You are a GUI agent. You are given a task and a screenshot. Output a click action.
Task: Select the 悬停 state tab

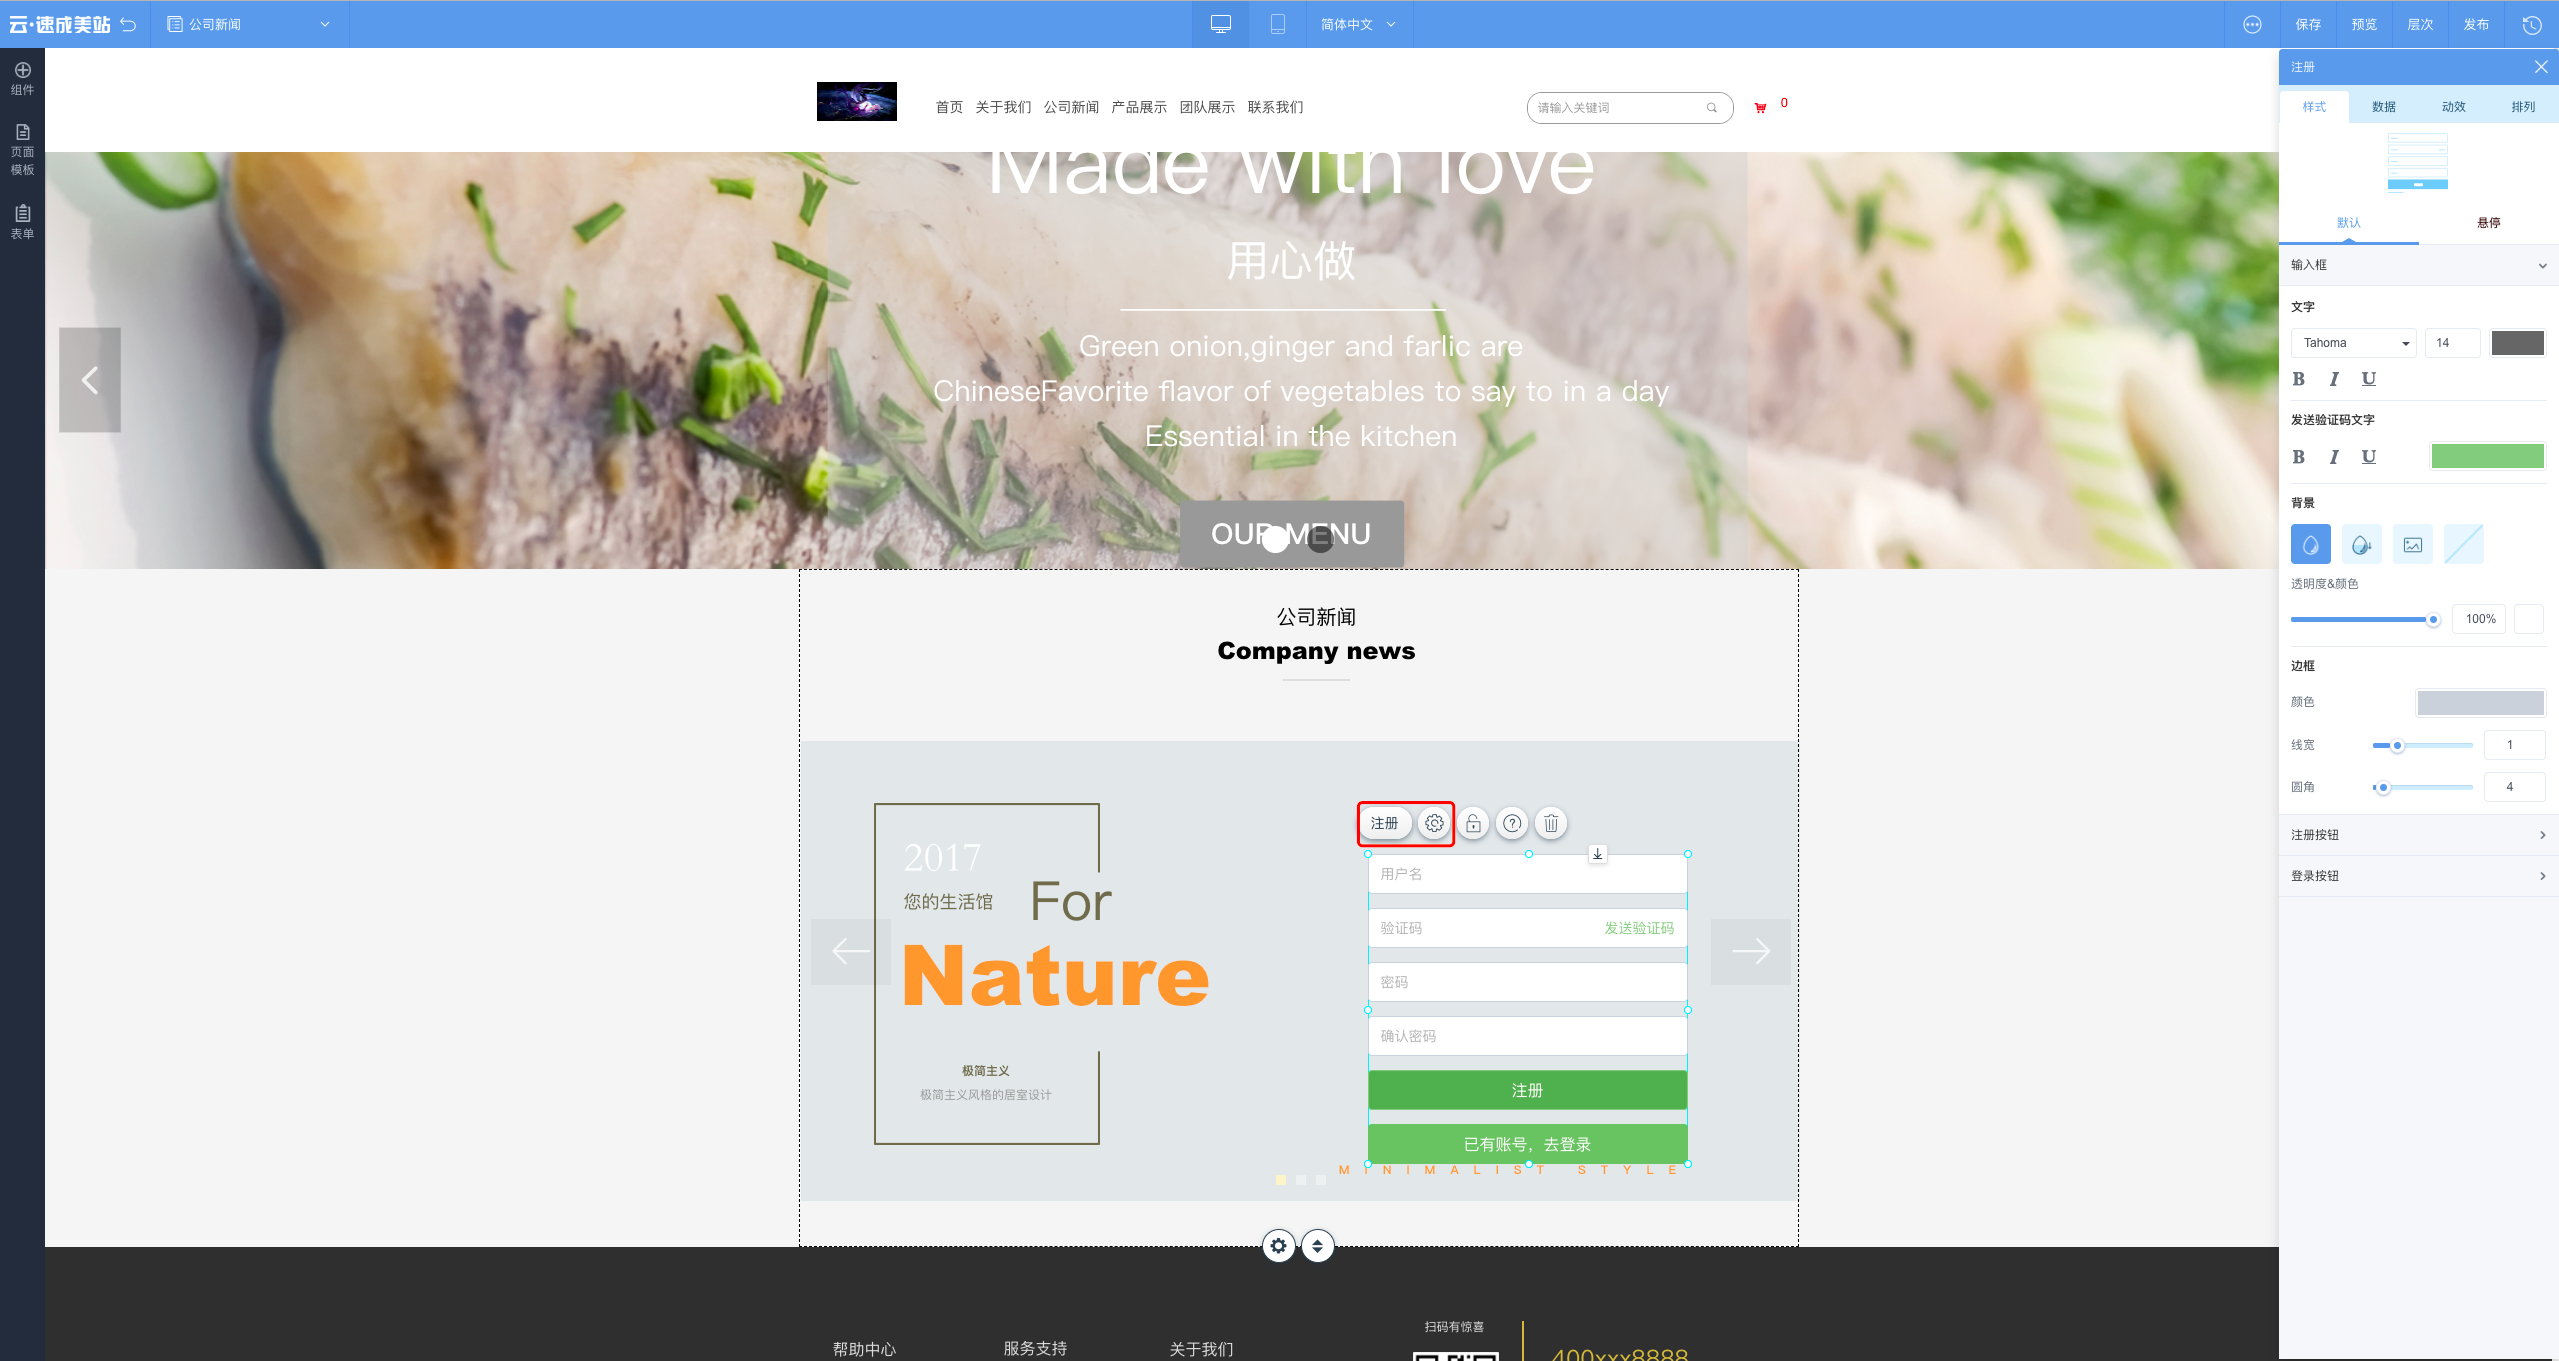pyautogui.click(x=2488, y=223)
